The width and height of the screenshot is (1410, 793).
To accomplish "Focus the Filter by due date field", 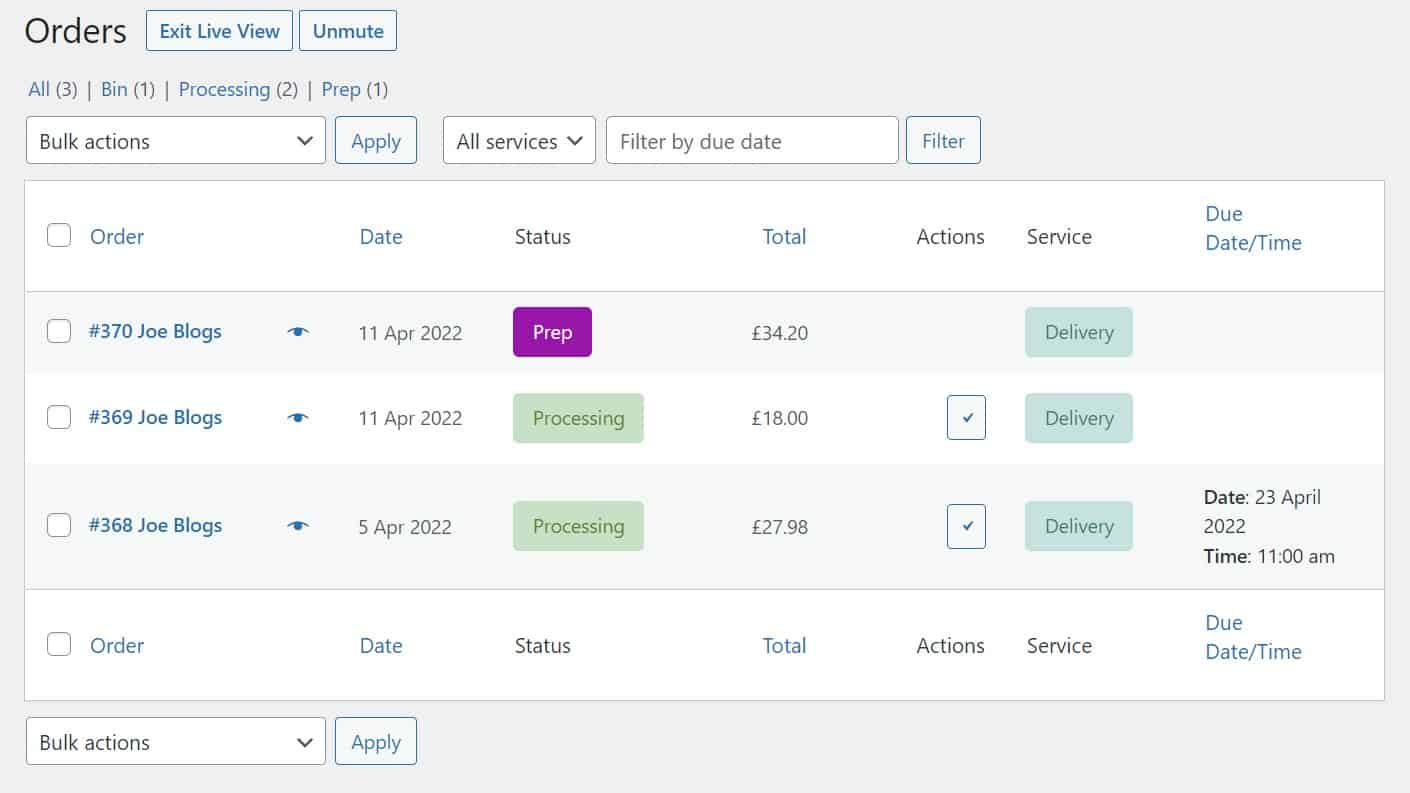I will (x=752, y=141).
